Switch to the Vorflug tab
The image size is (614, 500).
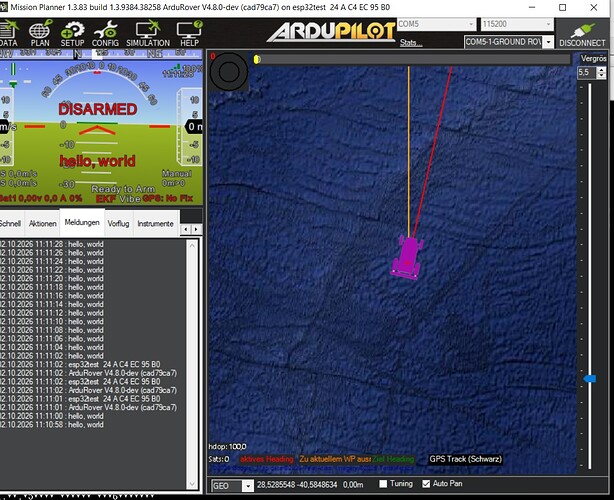pos(119,224)
